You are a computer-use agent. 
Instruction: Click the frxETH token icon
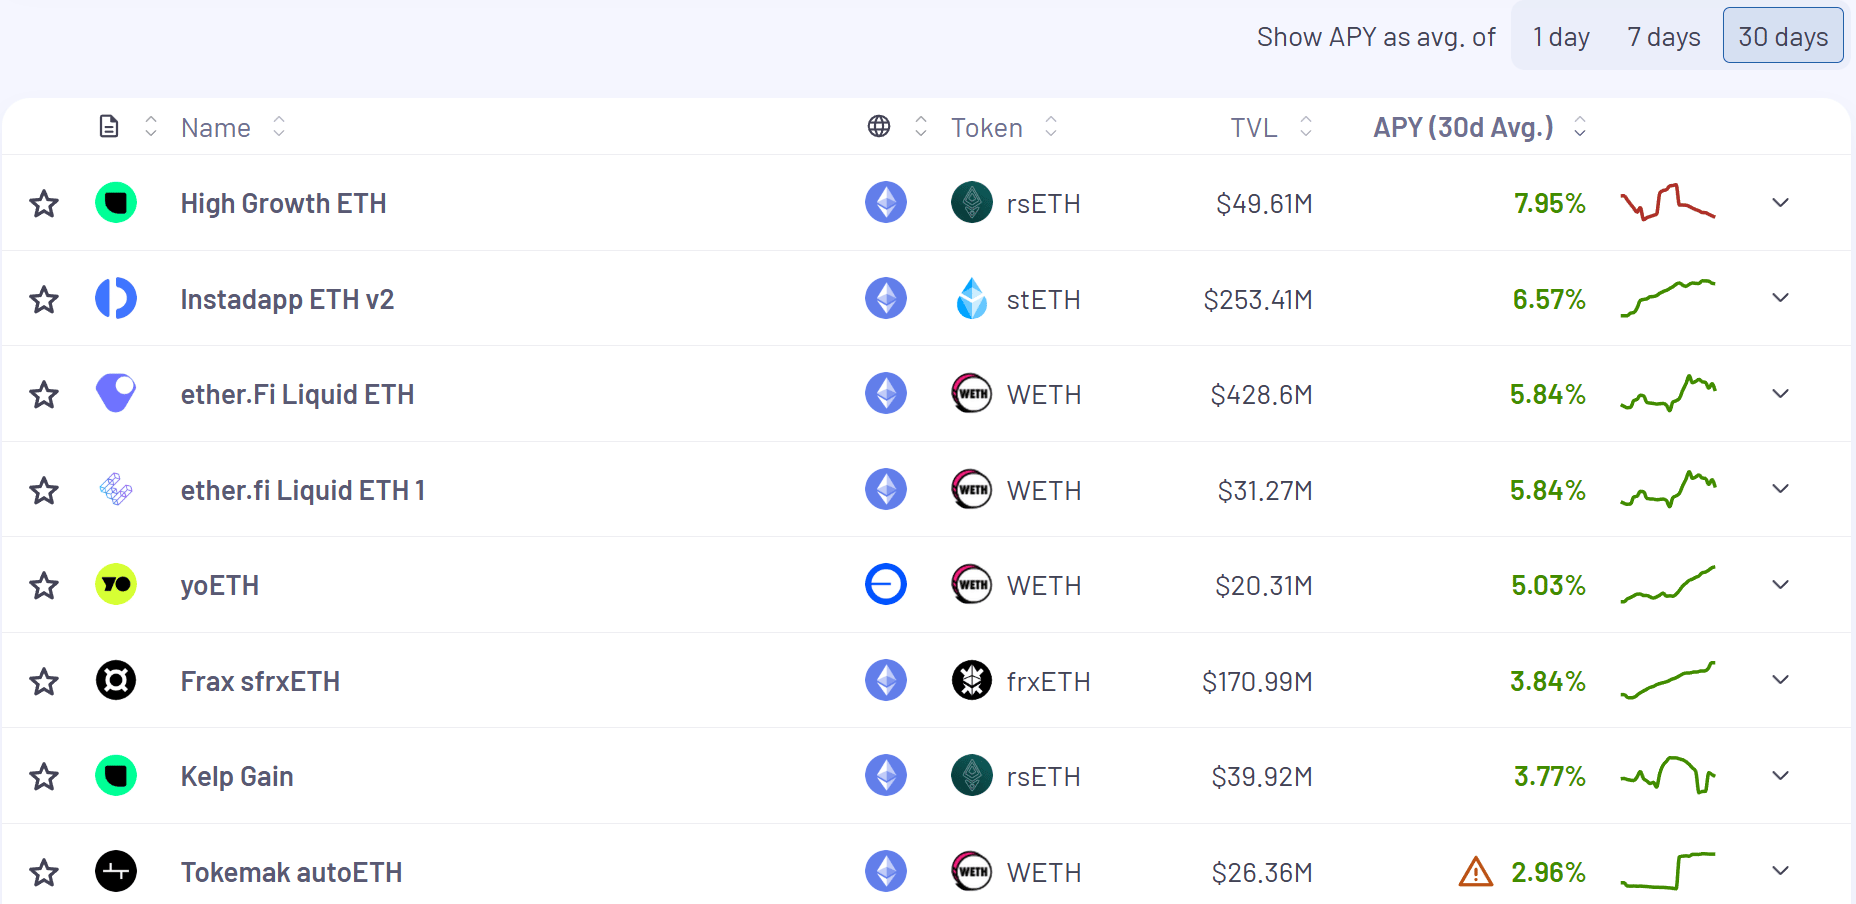971,681
